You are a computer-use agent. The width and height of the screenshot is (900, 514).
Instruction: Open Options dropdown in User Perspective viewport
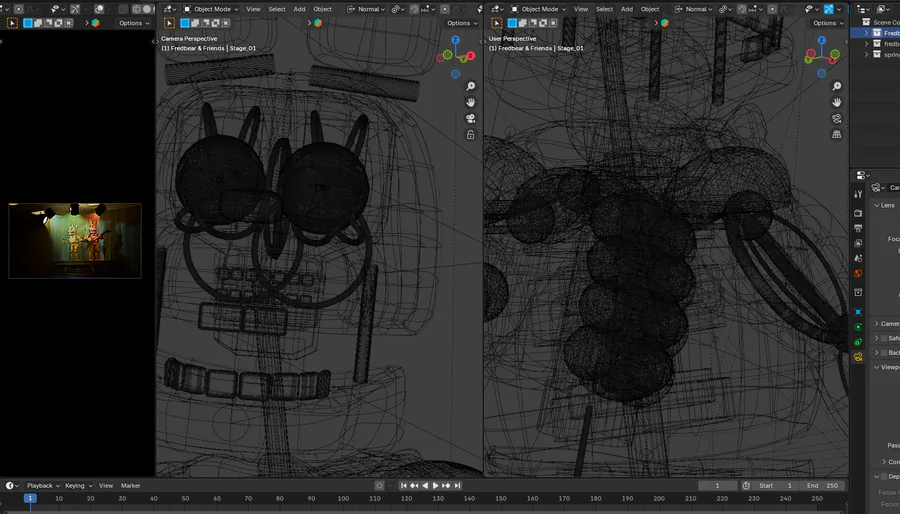(828, 23)
